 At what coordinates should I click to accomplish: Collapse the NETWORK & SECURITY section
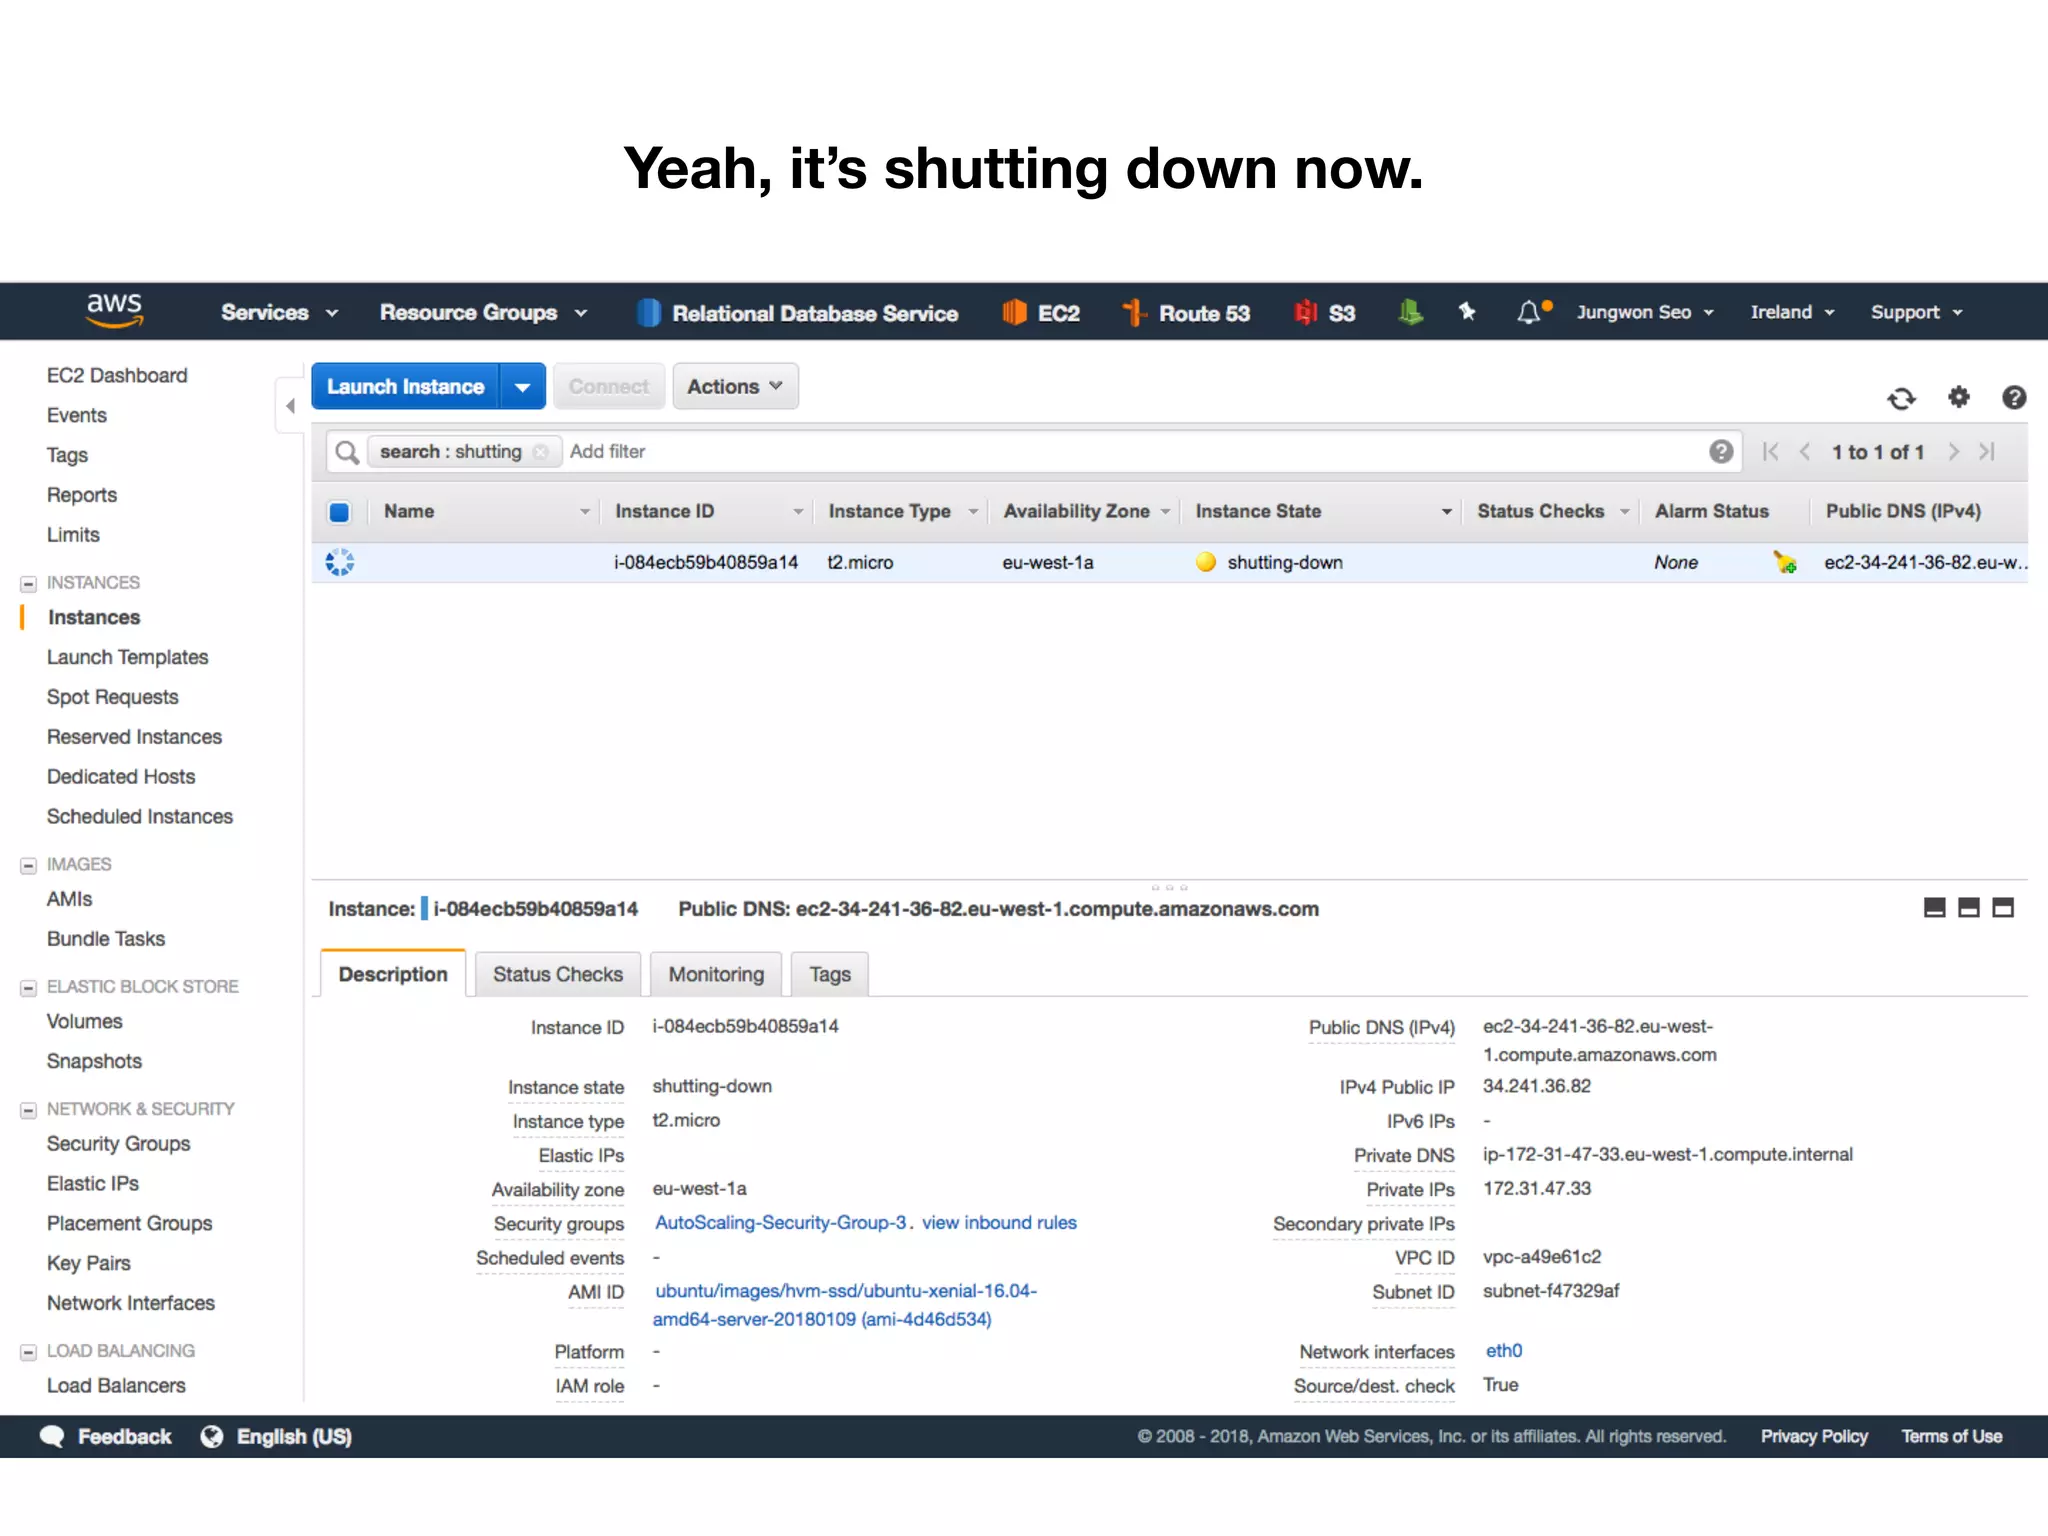pos(28,1110)
